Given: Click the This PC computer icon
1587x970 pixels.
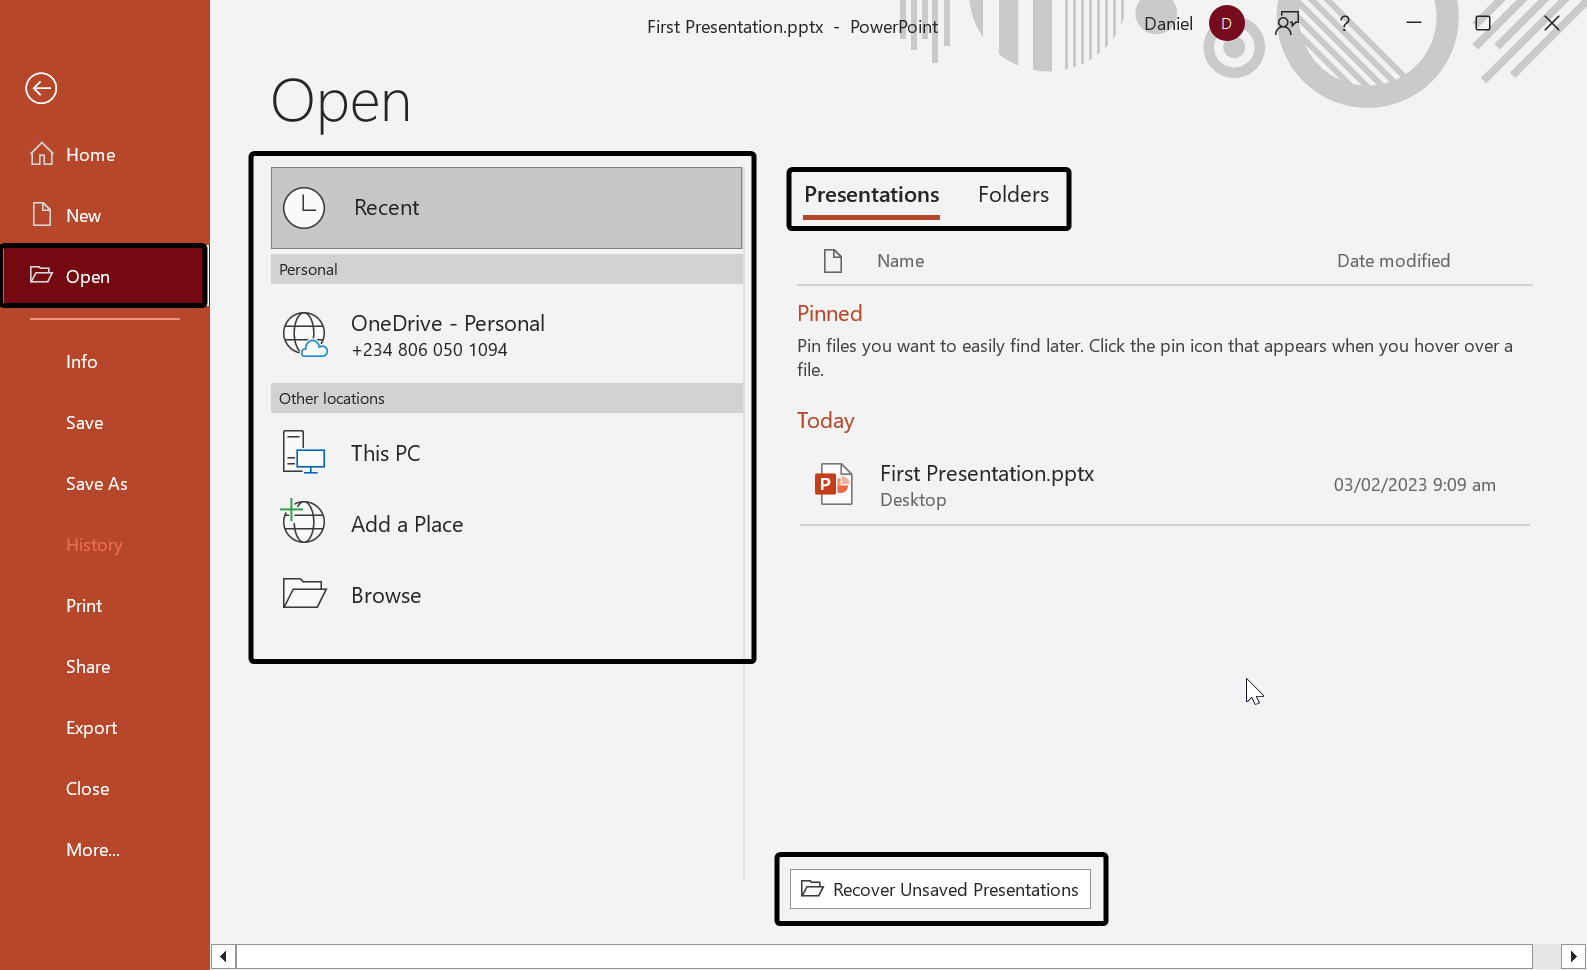Looking at the screenshot, I should click(304, 453).
